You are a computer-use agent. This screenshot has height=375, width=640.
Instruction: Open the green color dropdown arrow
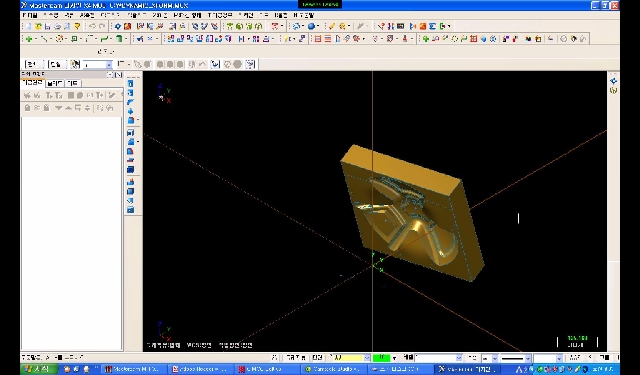tap(394, 358)
